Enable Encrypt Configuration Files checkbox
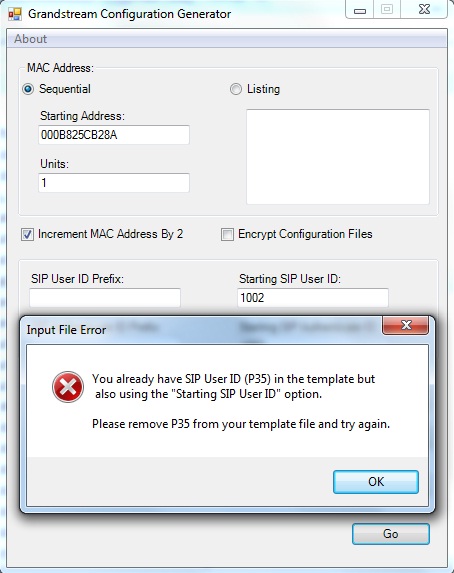454x573 pixels. pyautogui.click(x=227, y=234)
